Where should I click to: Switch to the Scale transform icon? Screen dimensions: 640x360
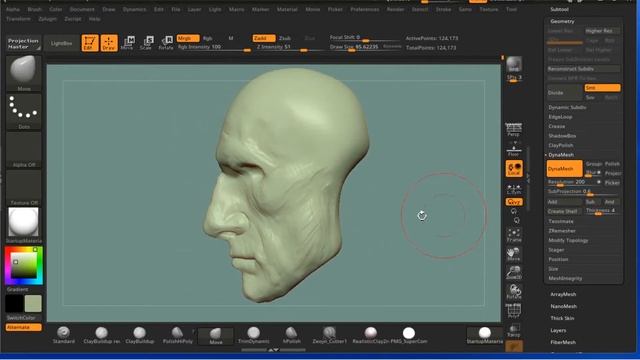pos(146,43)
